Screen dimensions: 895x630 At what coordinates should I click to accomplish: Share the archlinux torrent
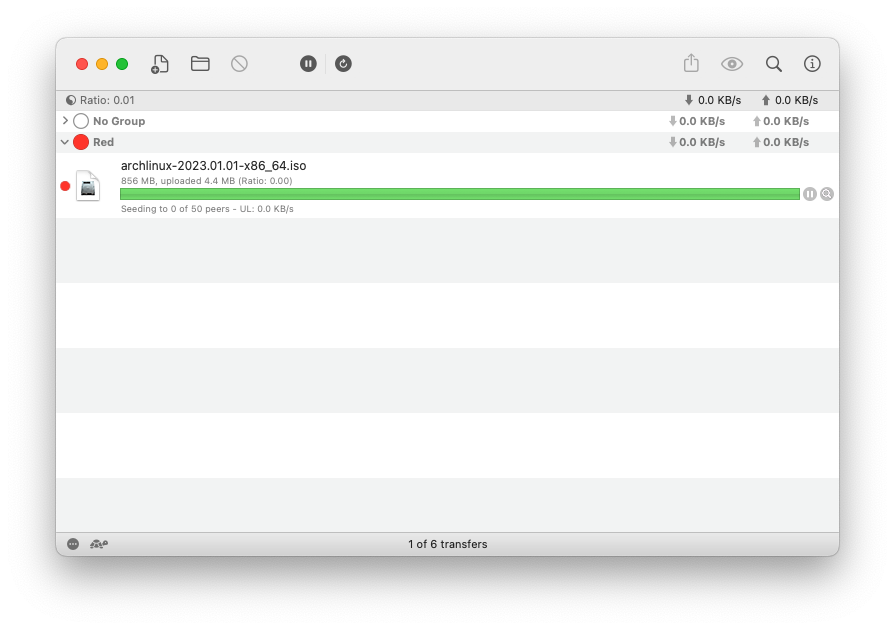pyautogui.click(x=691, y=63)
